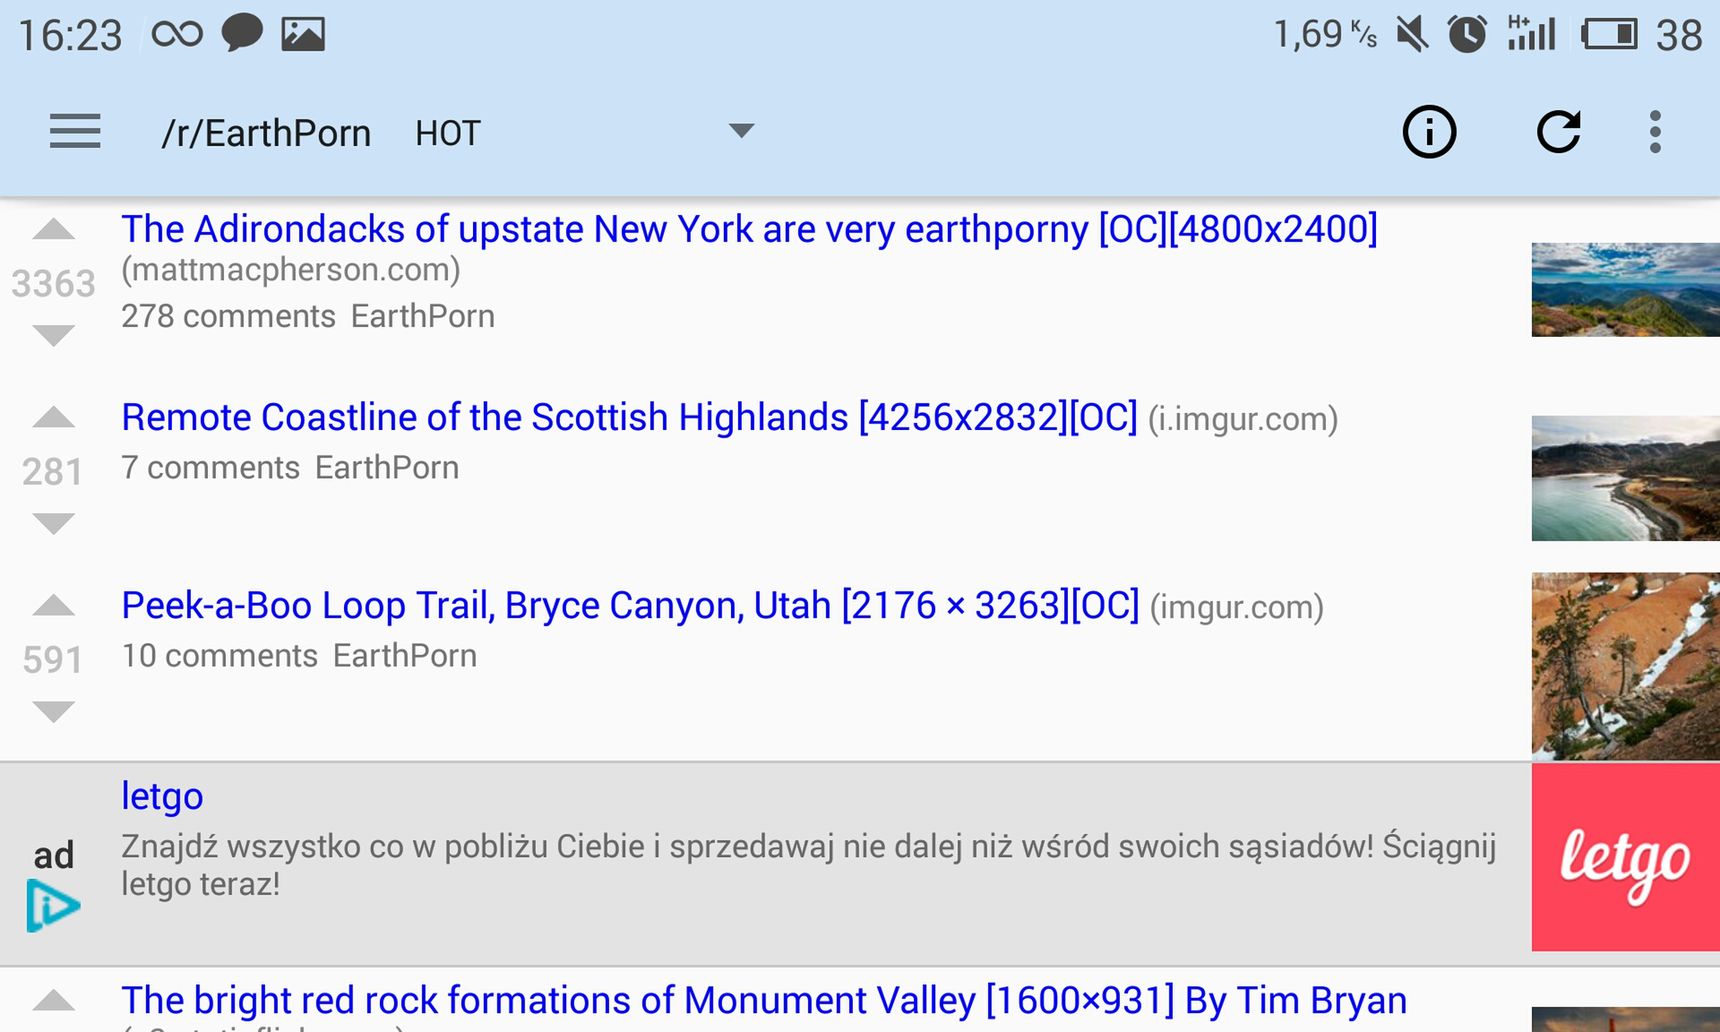View 278 comments on Adirondacks post
The height and width of the screenshot is (1032, 1720).
point(228,316)
